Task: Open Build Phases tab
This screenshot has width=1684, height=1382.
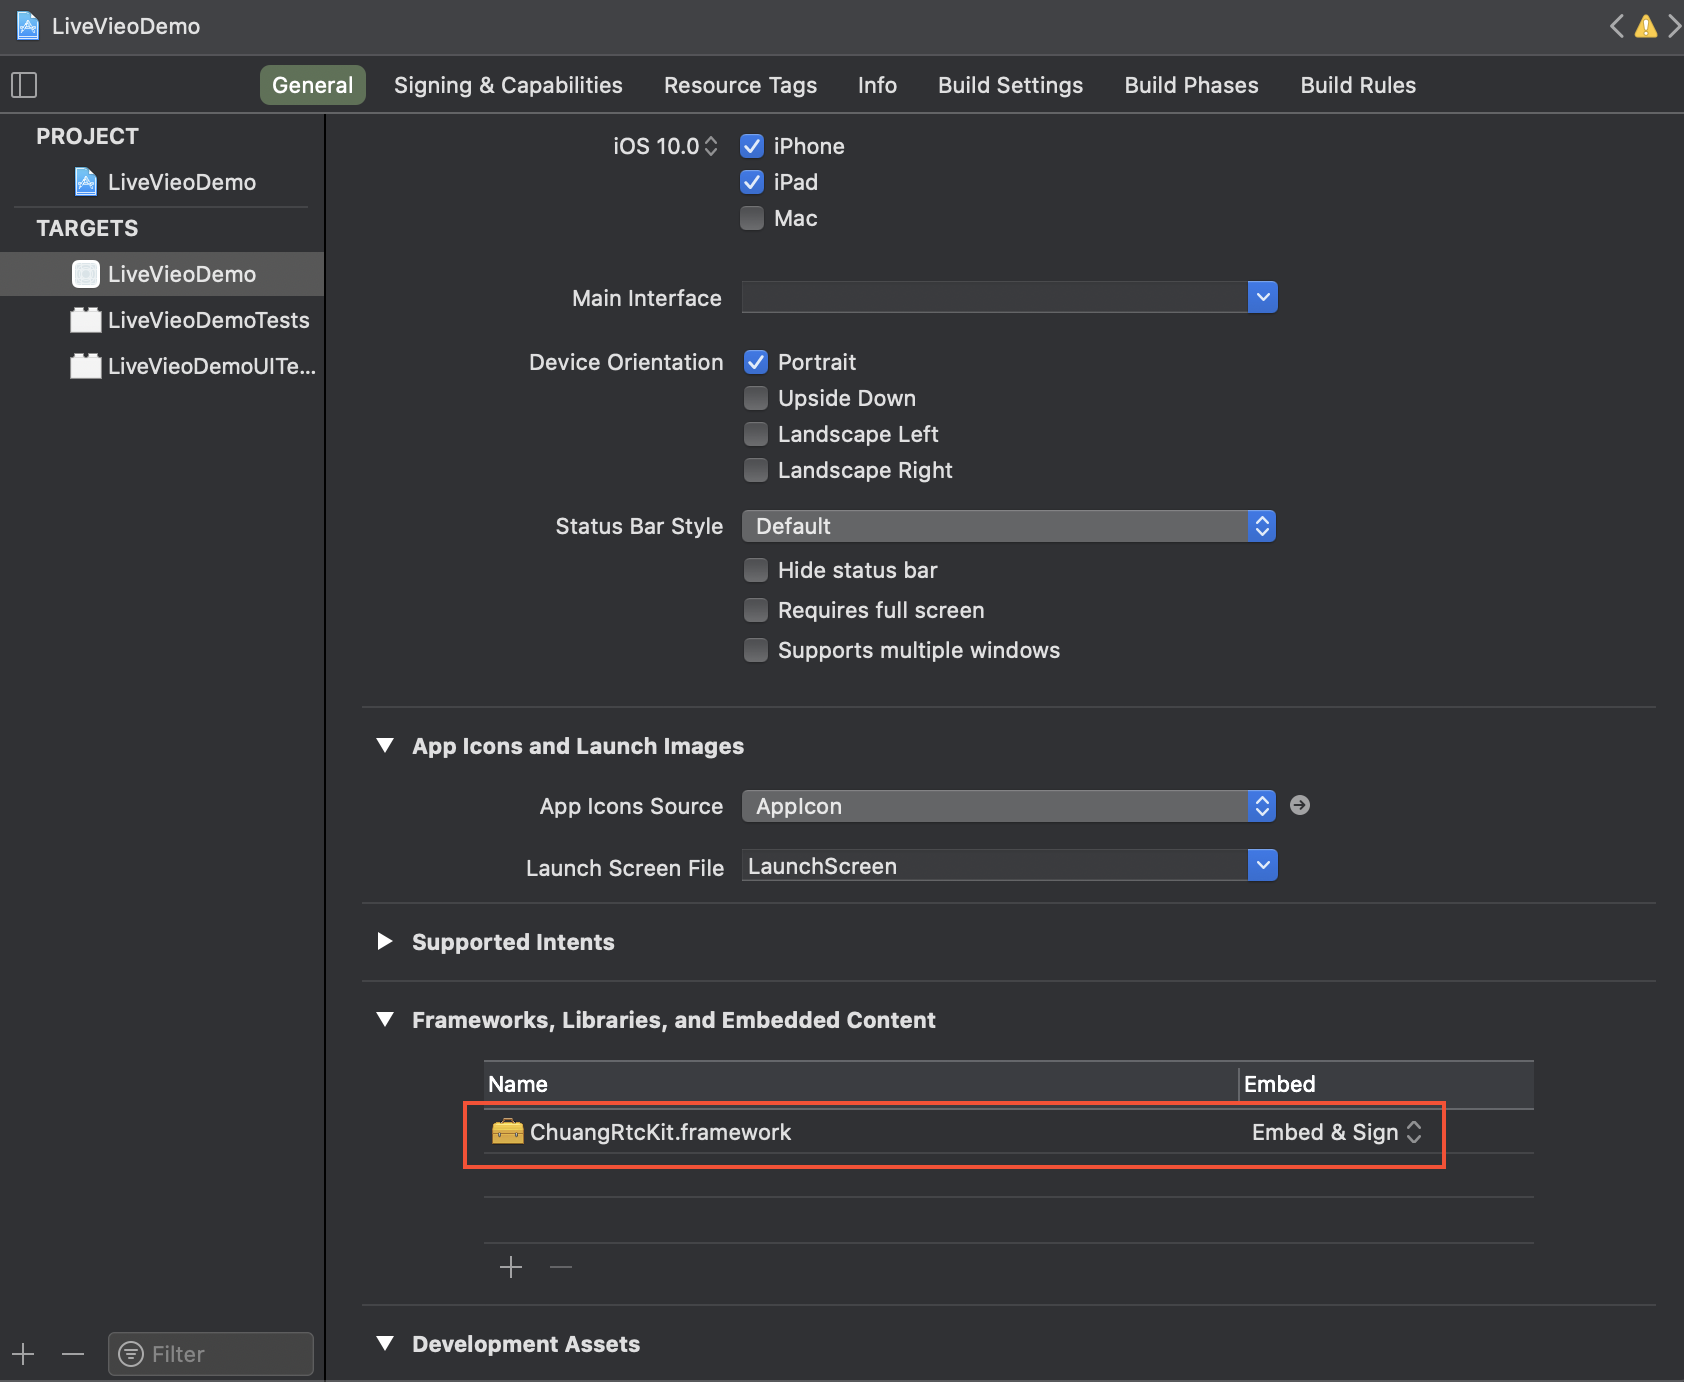Action: click(x=1191, y=85)
